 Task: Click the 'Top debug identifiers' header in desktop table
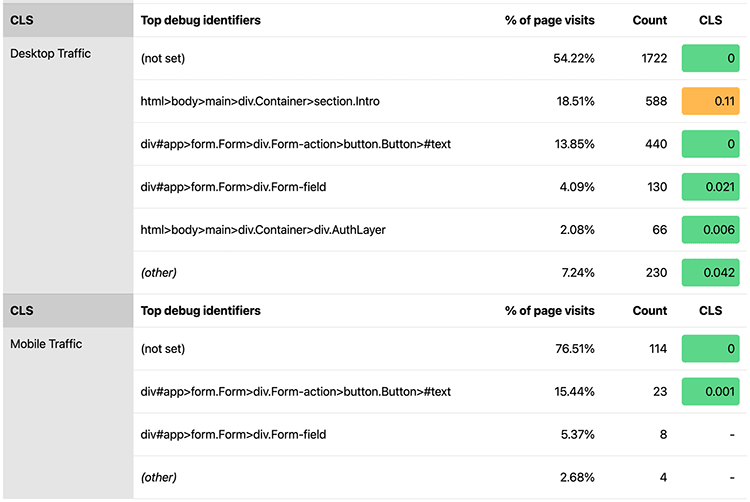coord(200,20)
